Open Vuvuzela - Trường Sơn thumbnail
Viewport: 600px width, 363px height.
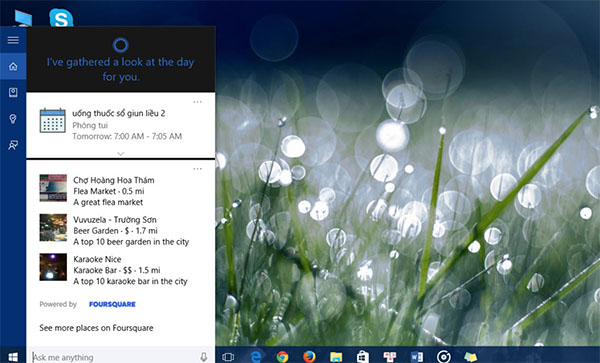53,228
